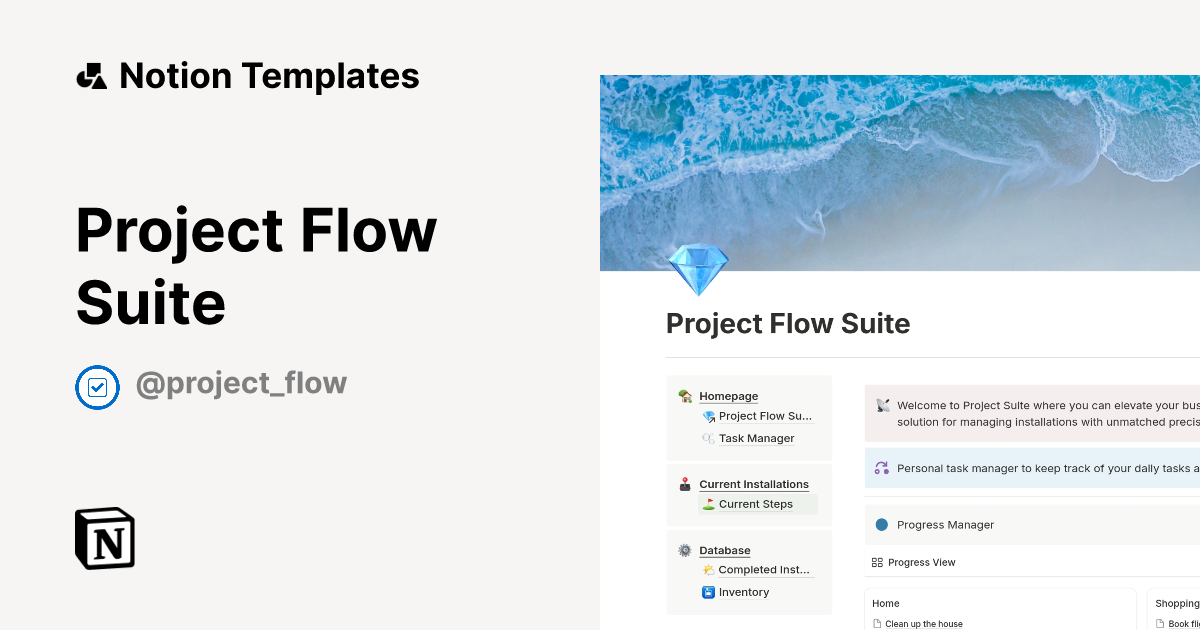The height and width of the screenshot is (630, 1200).
Task: Select the Current Steps page
Action: click(x=755, y=504)
